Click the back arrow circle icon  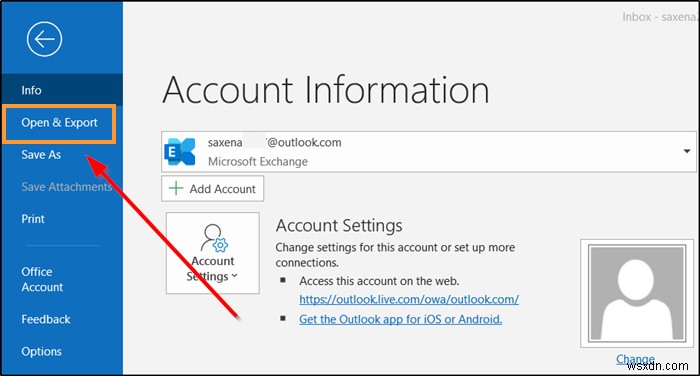pos(44,39)
